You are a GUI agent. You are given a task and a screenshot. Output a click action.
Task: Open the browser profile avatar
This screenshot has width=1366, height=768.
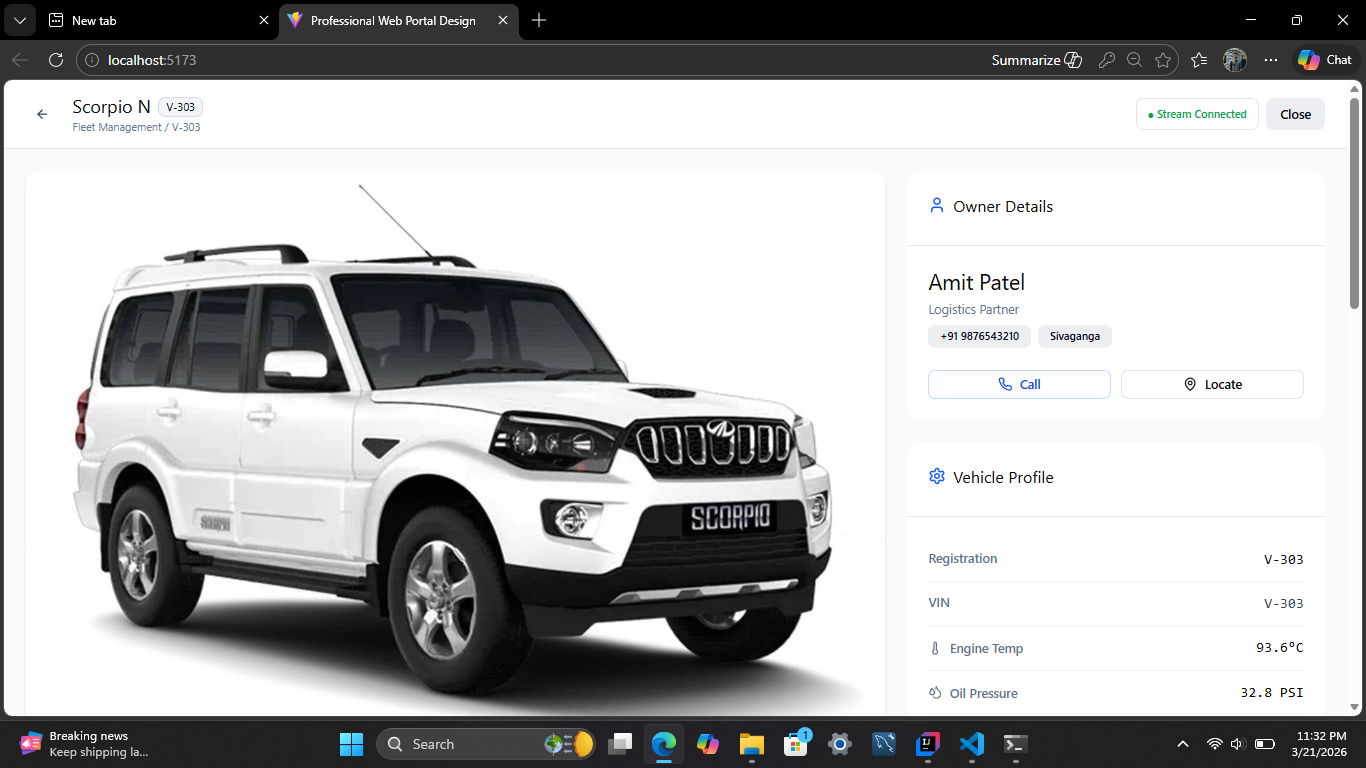pyautogui.click(x=1235, y=60)
